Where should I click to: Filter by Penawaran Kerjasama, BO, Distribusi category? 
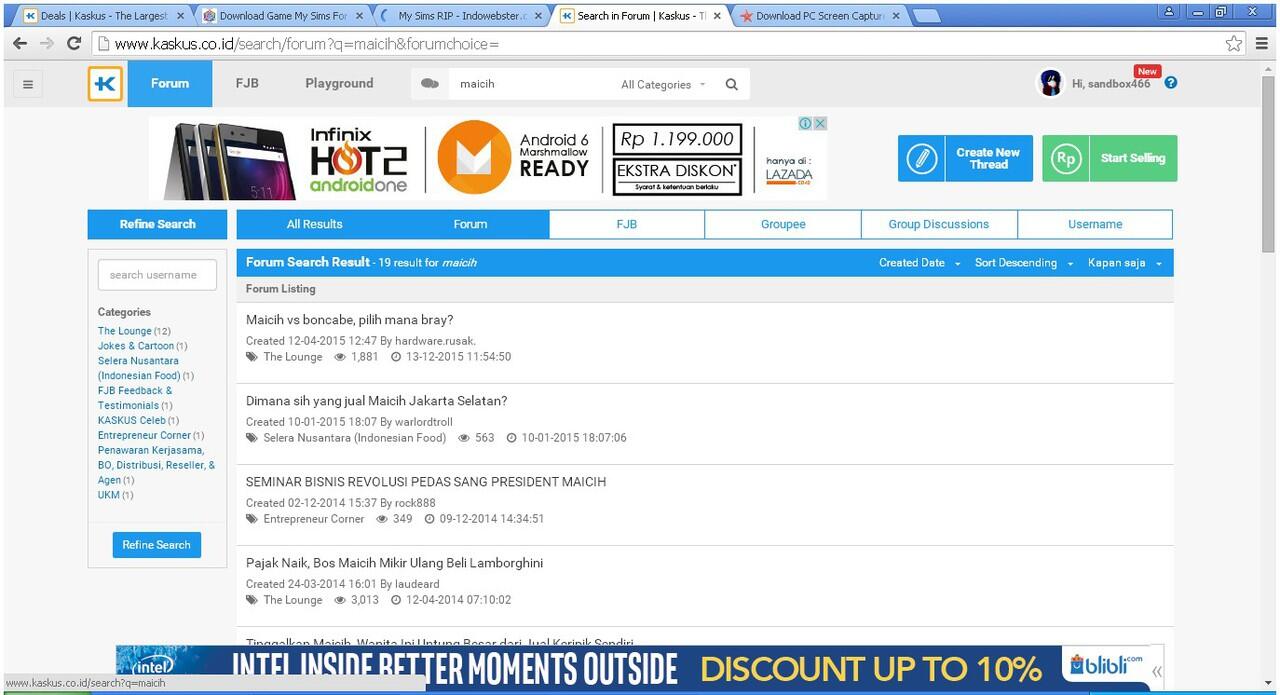click(156, 465)
